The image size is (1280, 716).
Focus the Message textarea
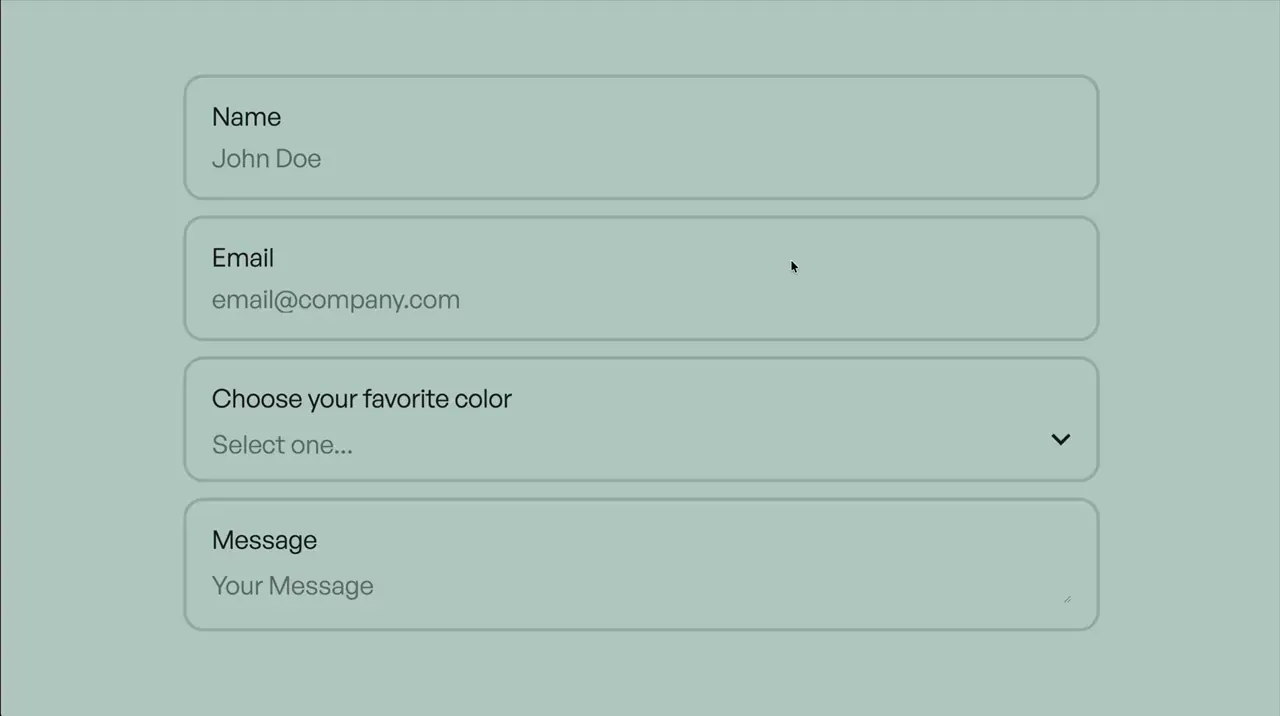click(x=640, y=586)
